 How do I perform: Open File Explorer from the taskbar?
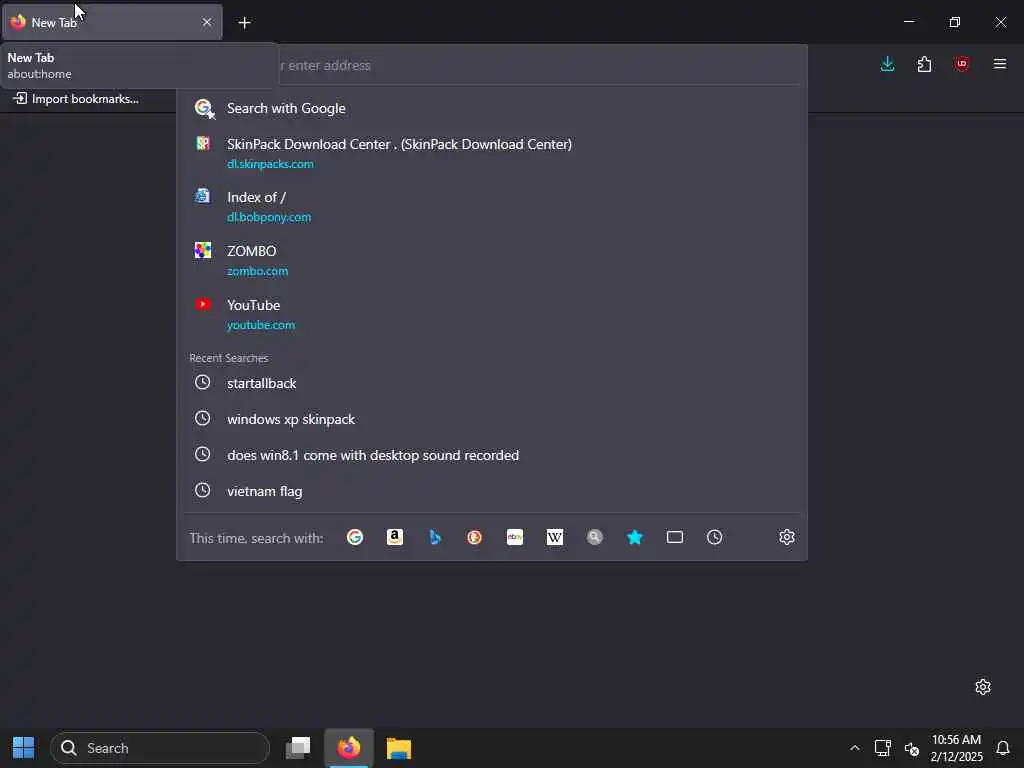399,748
